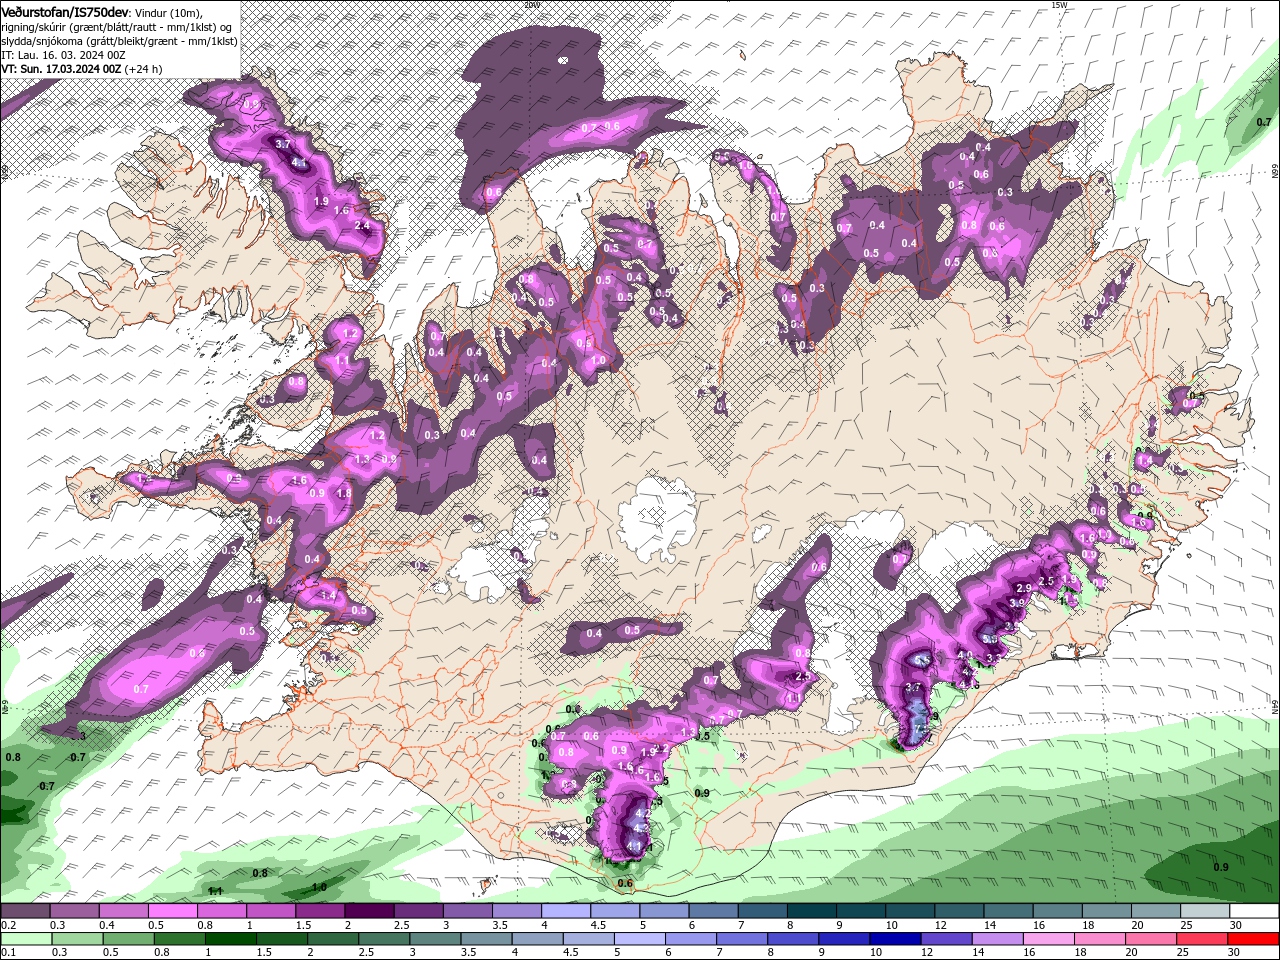Pick the darkest green 1 swatch in rain scale

[x=230, y=939]
